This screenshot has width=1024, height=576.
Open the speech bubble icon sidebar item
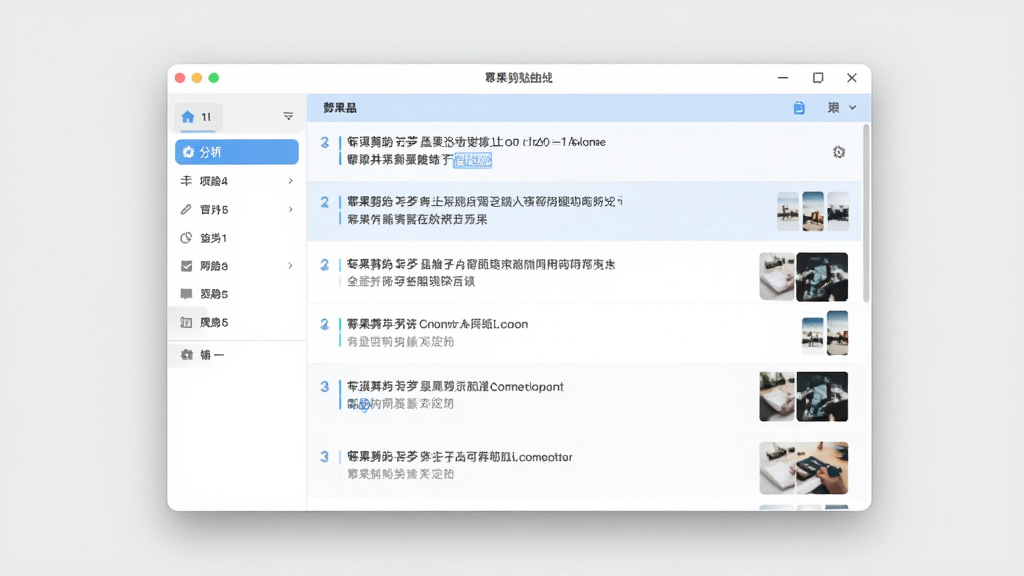point(186,294)
